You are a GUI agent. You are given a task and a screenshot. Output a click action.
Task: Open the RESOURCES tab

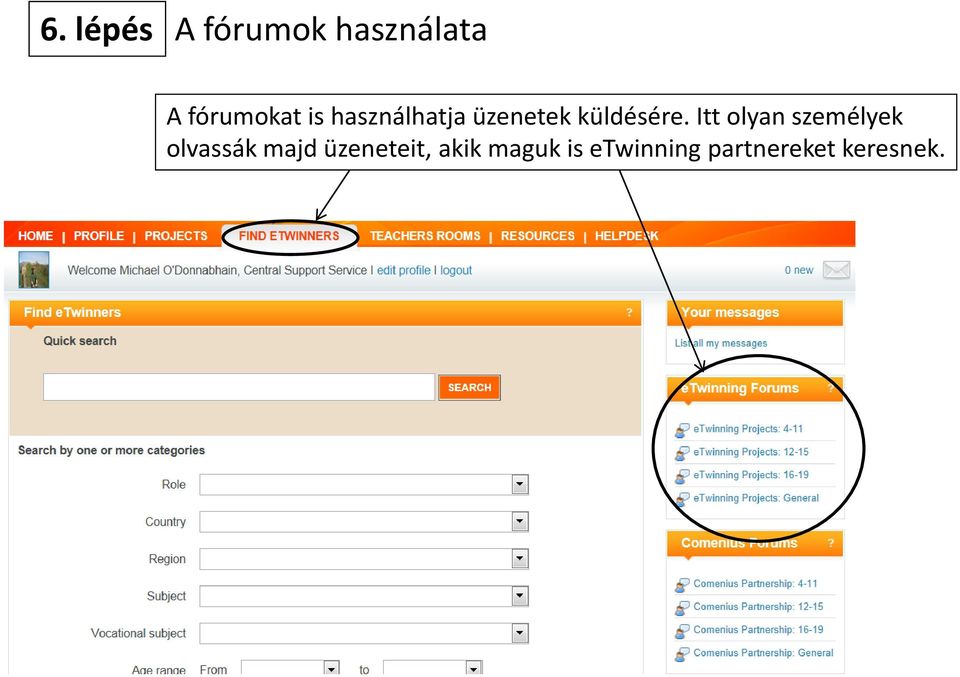click(538, 236)
